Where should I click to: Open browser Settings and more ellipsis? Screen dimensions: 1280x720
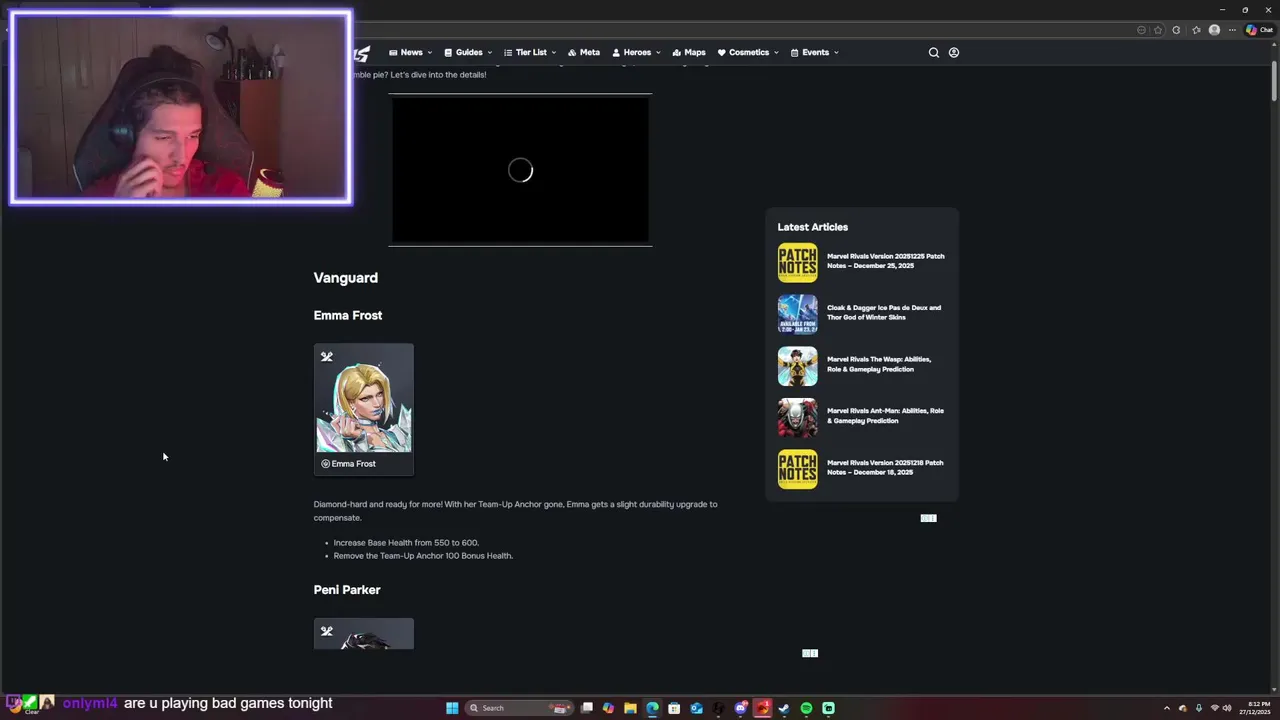click(x=1232, y=30)
